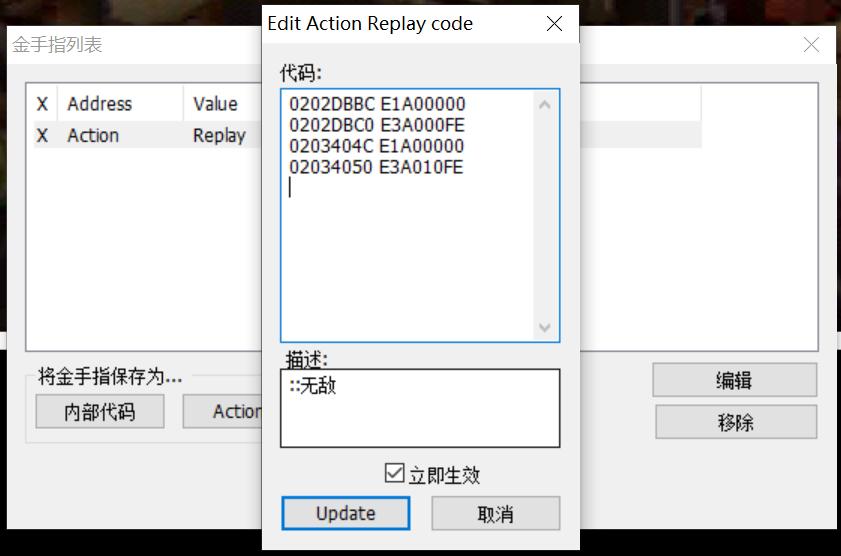The image size is (841, 556).
Task: Click the Replay value cell
Action: point(219,135)
